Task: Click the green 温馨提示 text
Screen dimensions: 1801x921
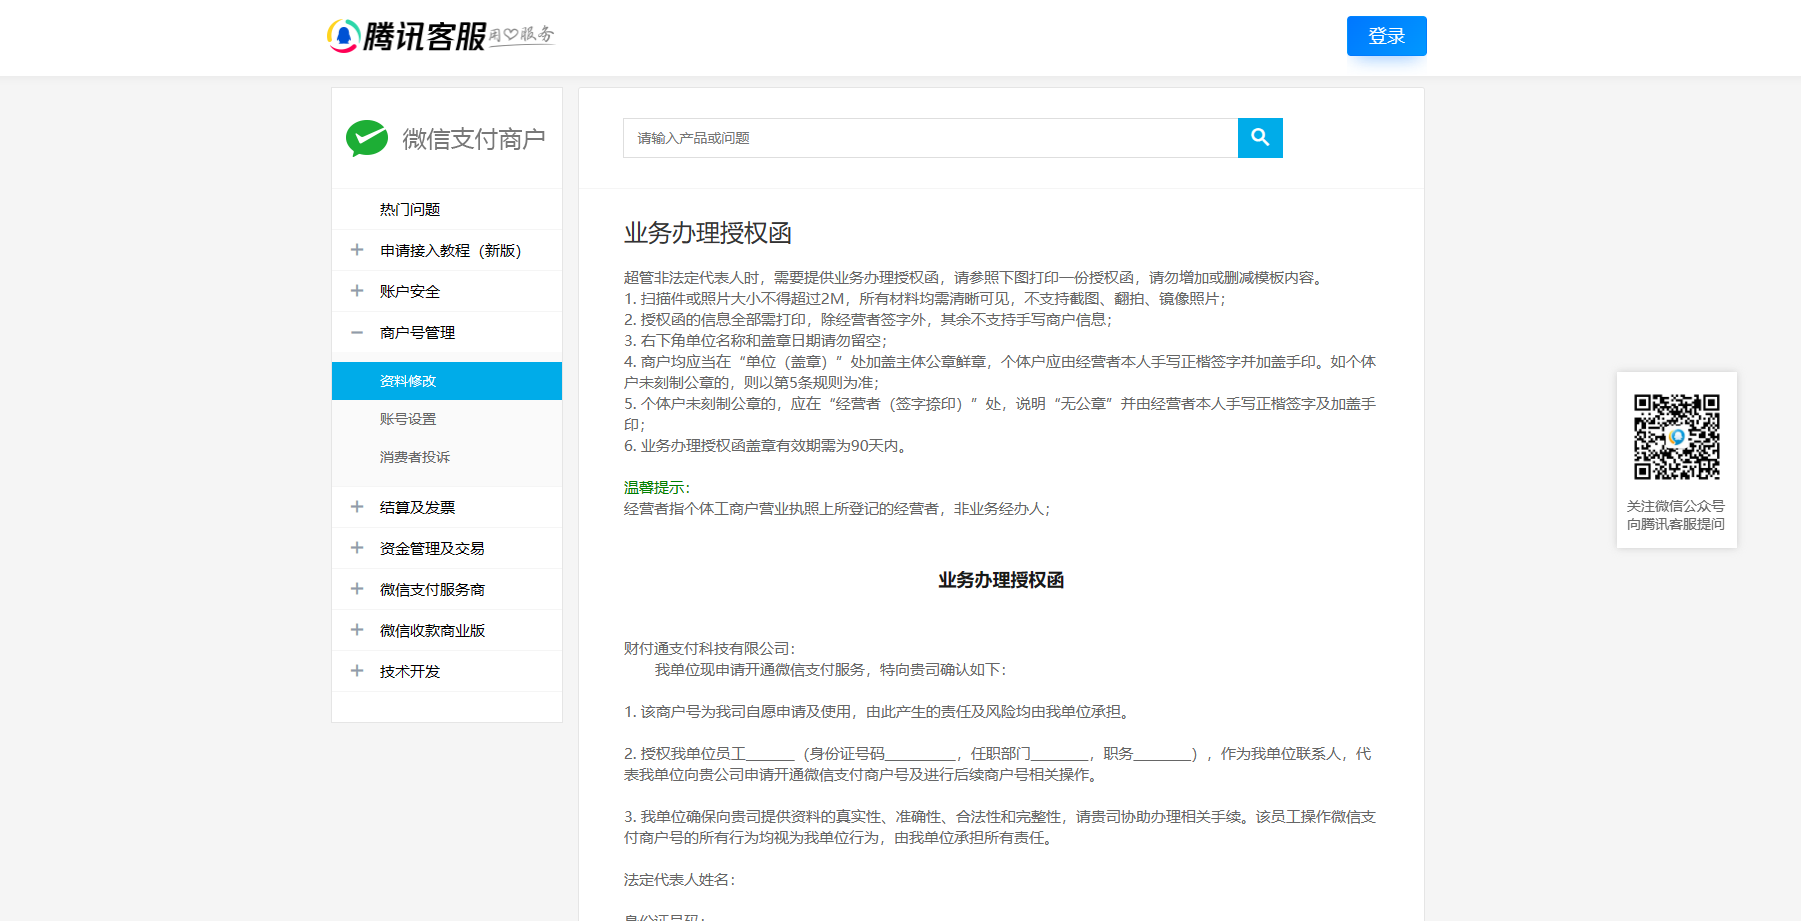Action: point(657,487)
